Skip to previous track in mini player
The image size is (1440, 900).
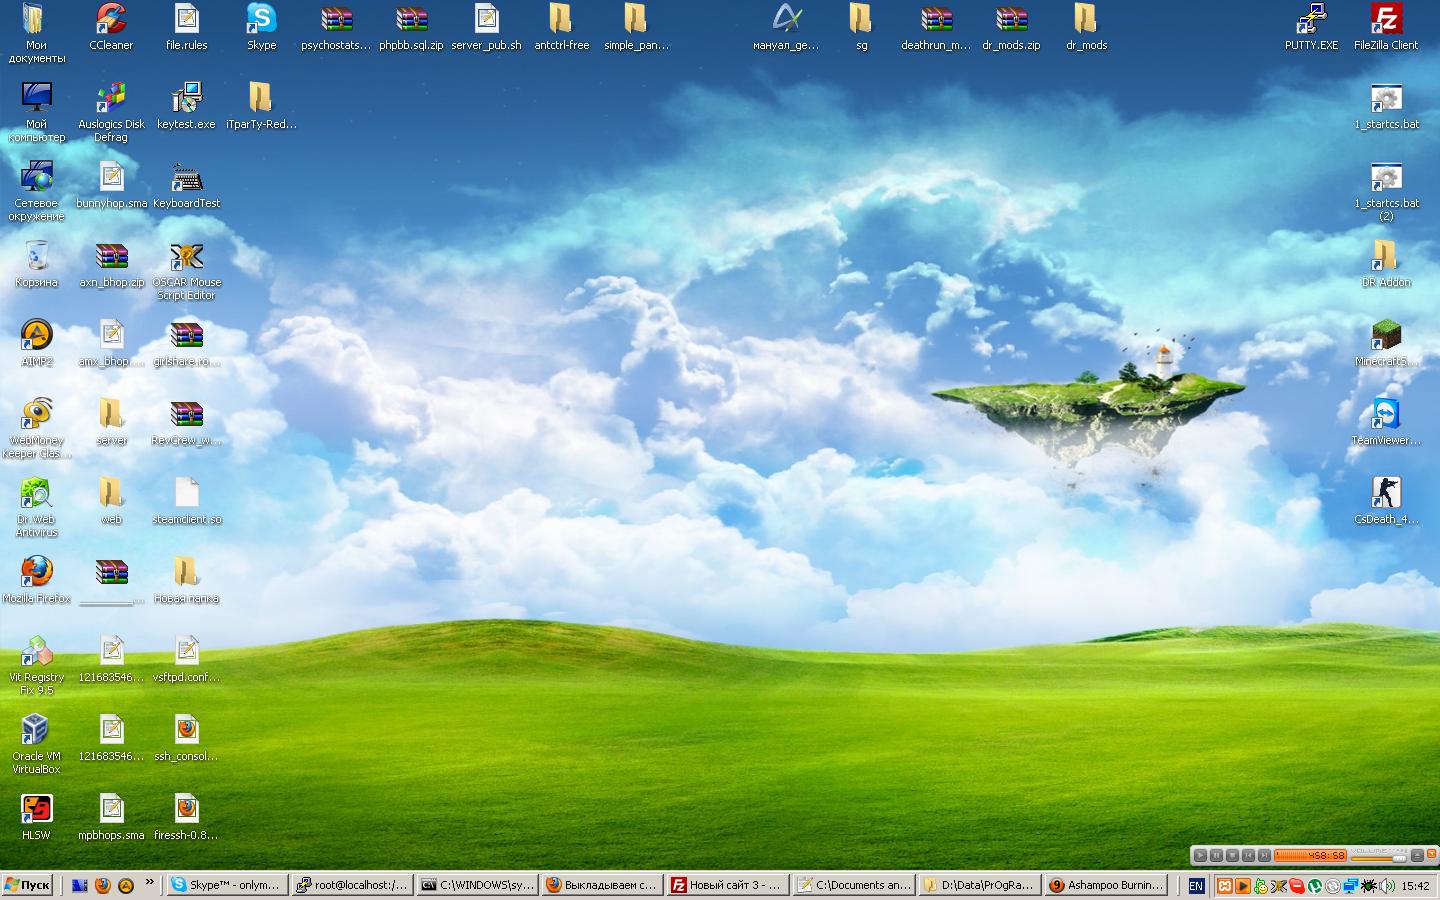(x=1248, y=856)
